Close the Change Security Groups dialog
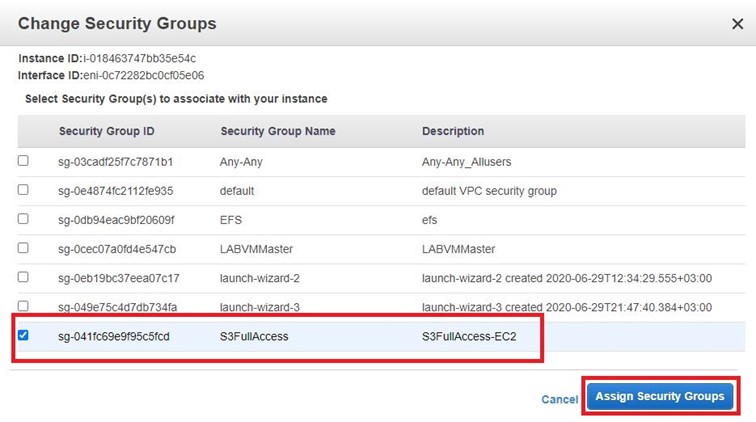The width and height of the screenshot is (756, 422). (737, 24)
